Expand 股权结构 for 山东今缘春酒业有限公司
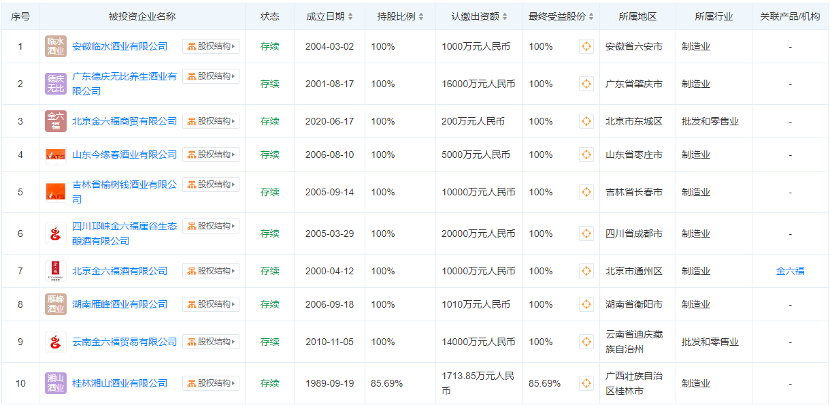This screenshot has height=406, width=830. (x=210, y=154)
